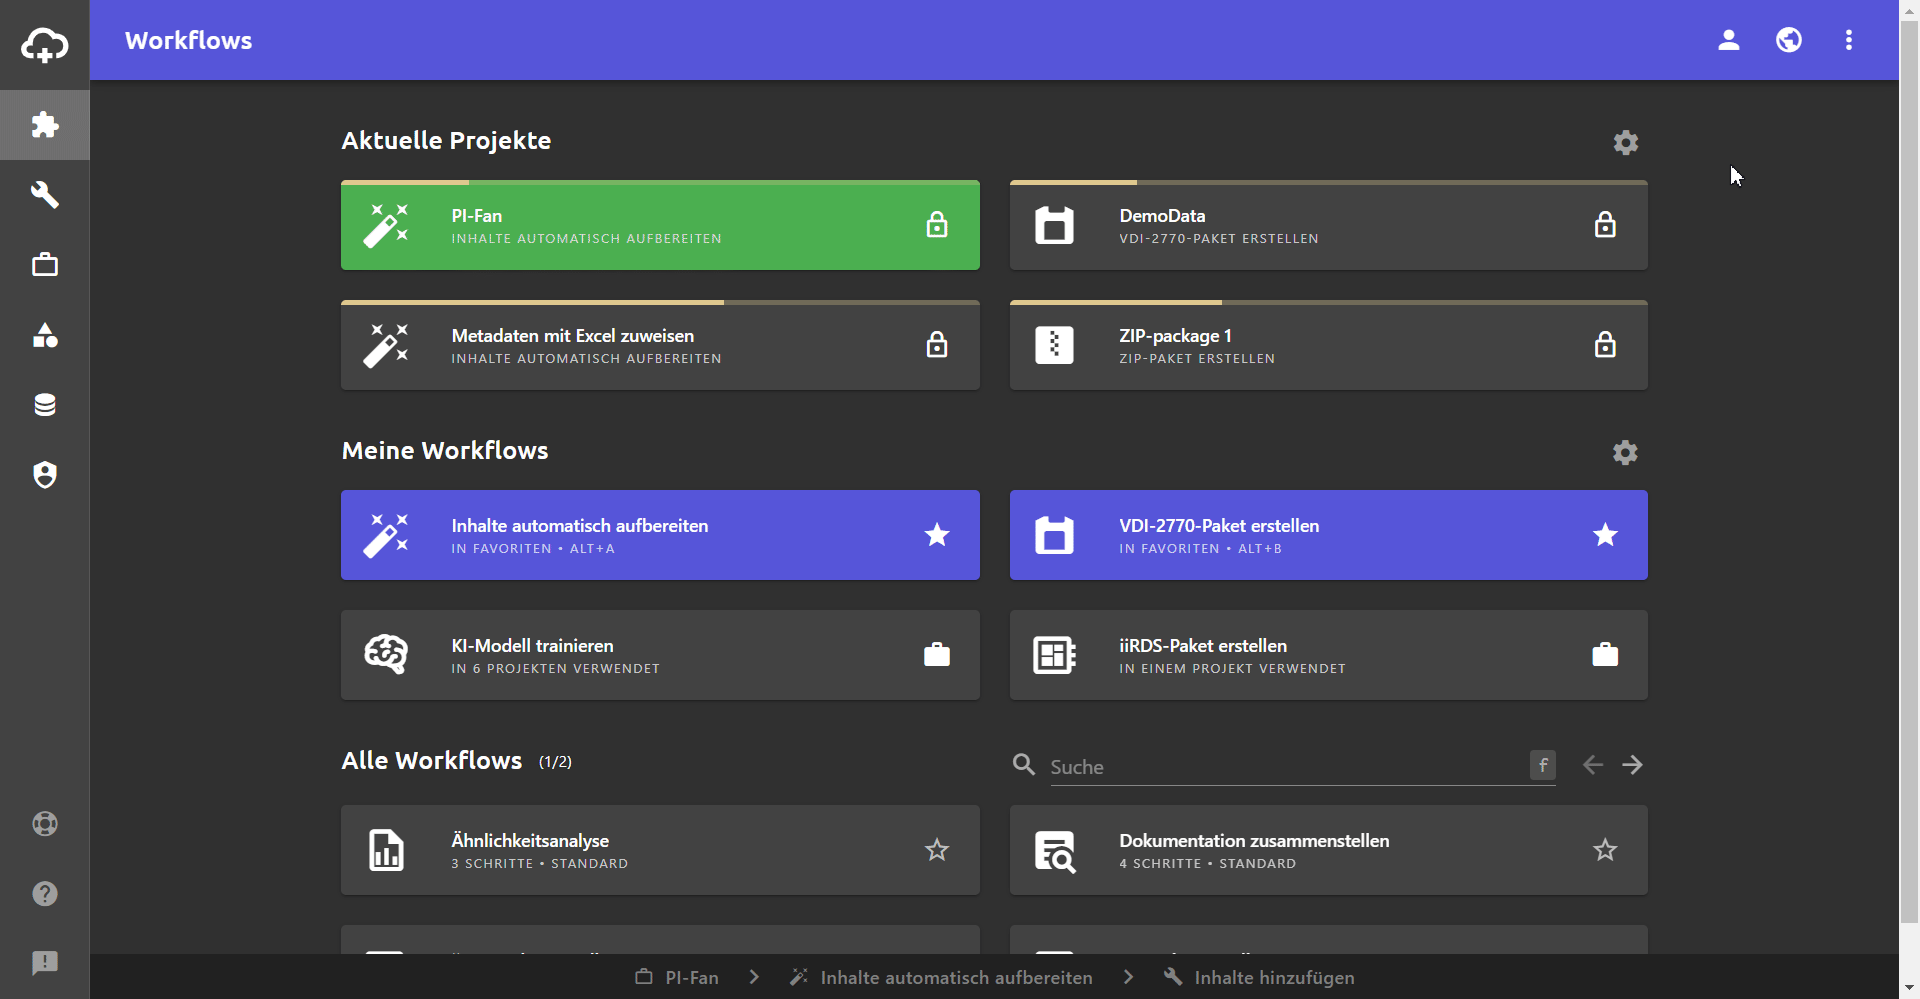The height and width of the screenshot is (999, 1920).
Task: Click lock icon on ZIP-package 1
Action: click(x=1605, y=345)
